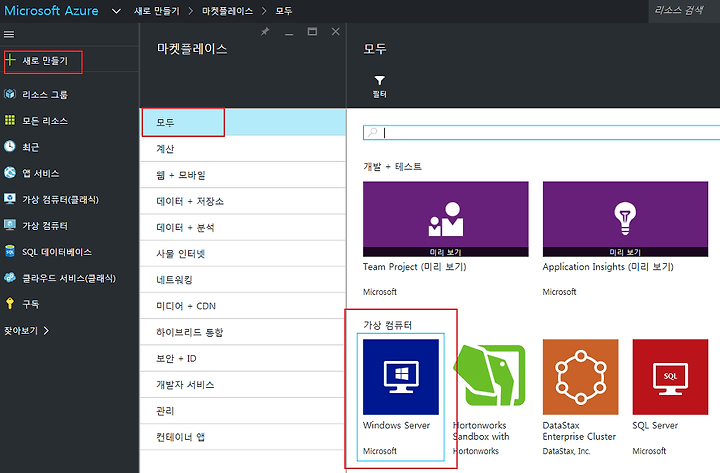Select the 네트워킹 category
720x473 pixels.
click(x=243, y=280)
